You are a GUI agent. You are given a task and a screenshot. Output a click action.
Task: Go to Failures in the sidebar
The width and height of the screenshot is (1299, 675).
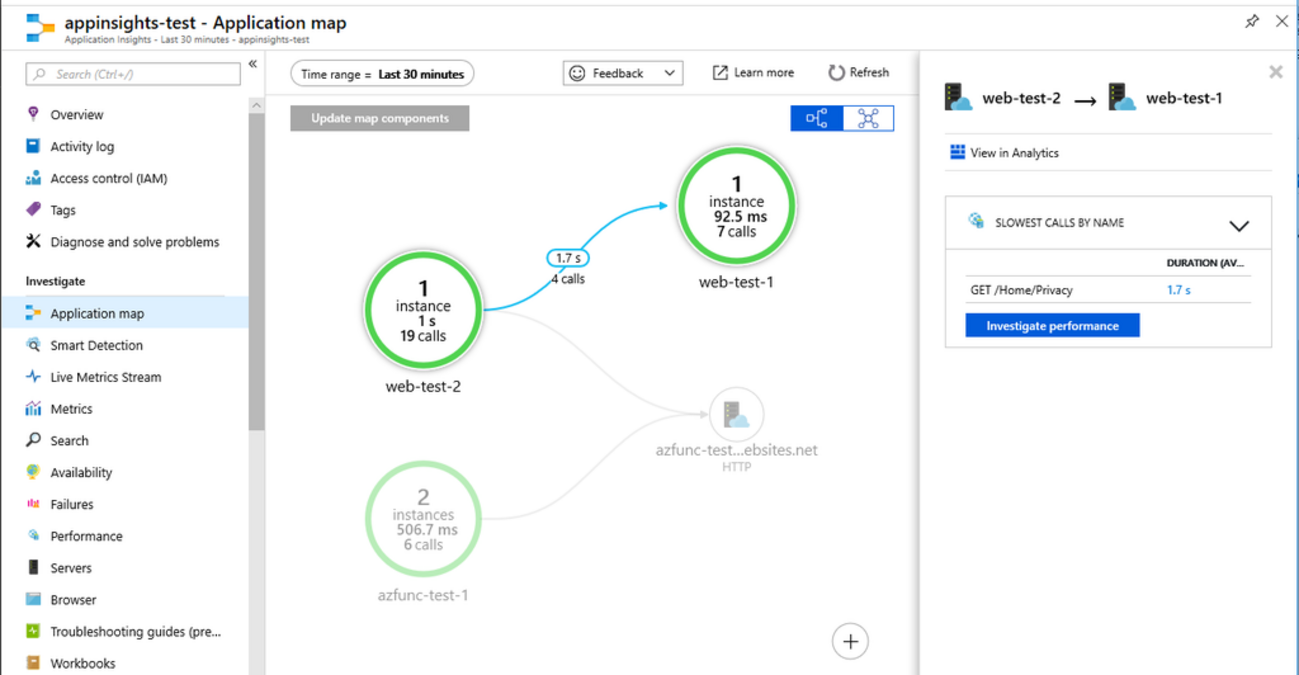pos(71,504)
